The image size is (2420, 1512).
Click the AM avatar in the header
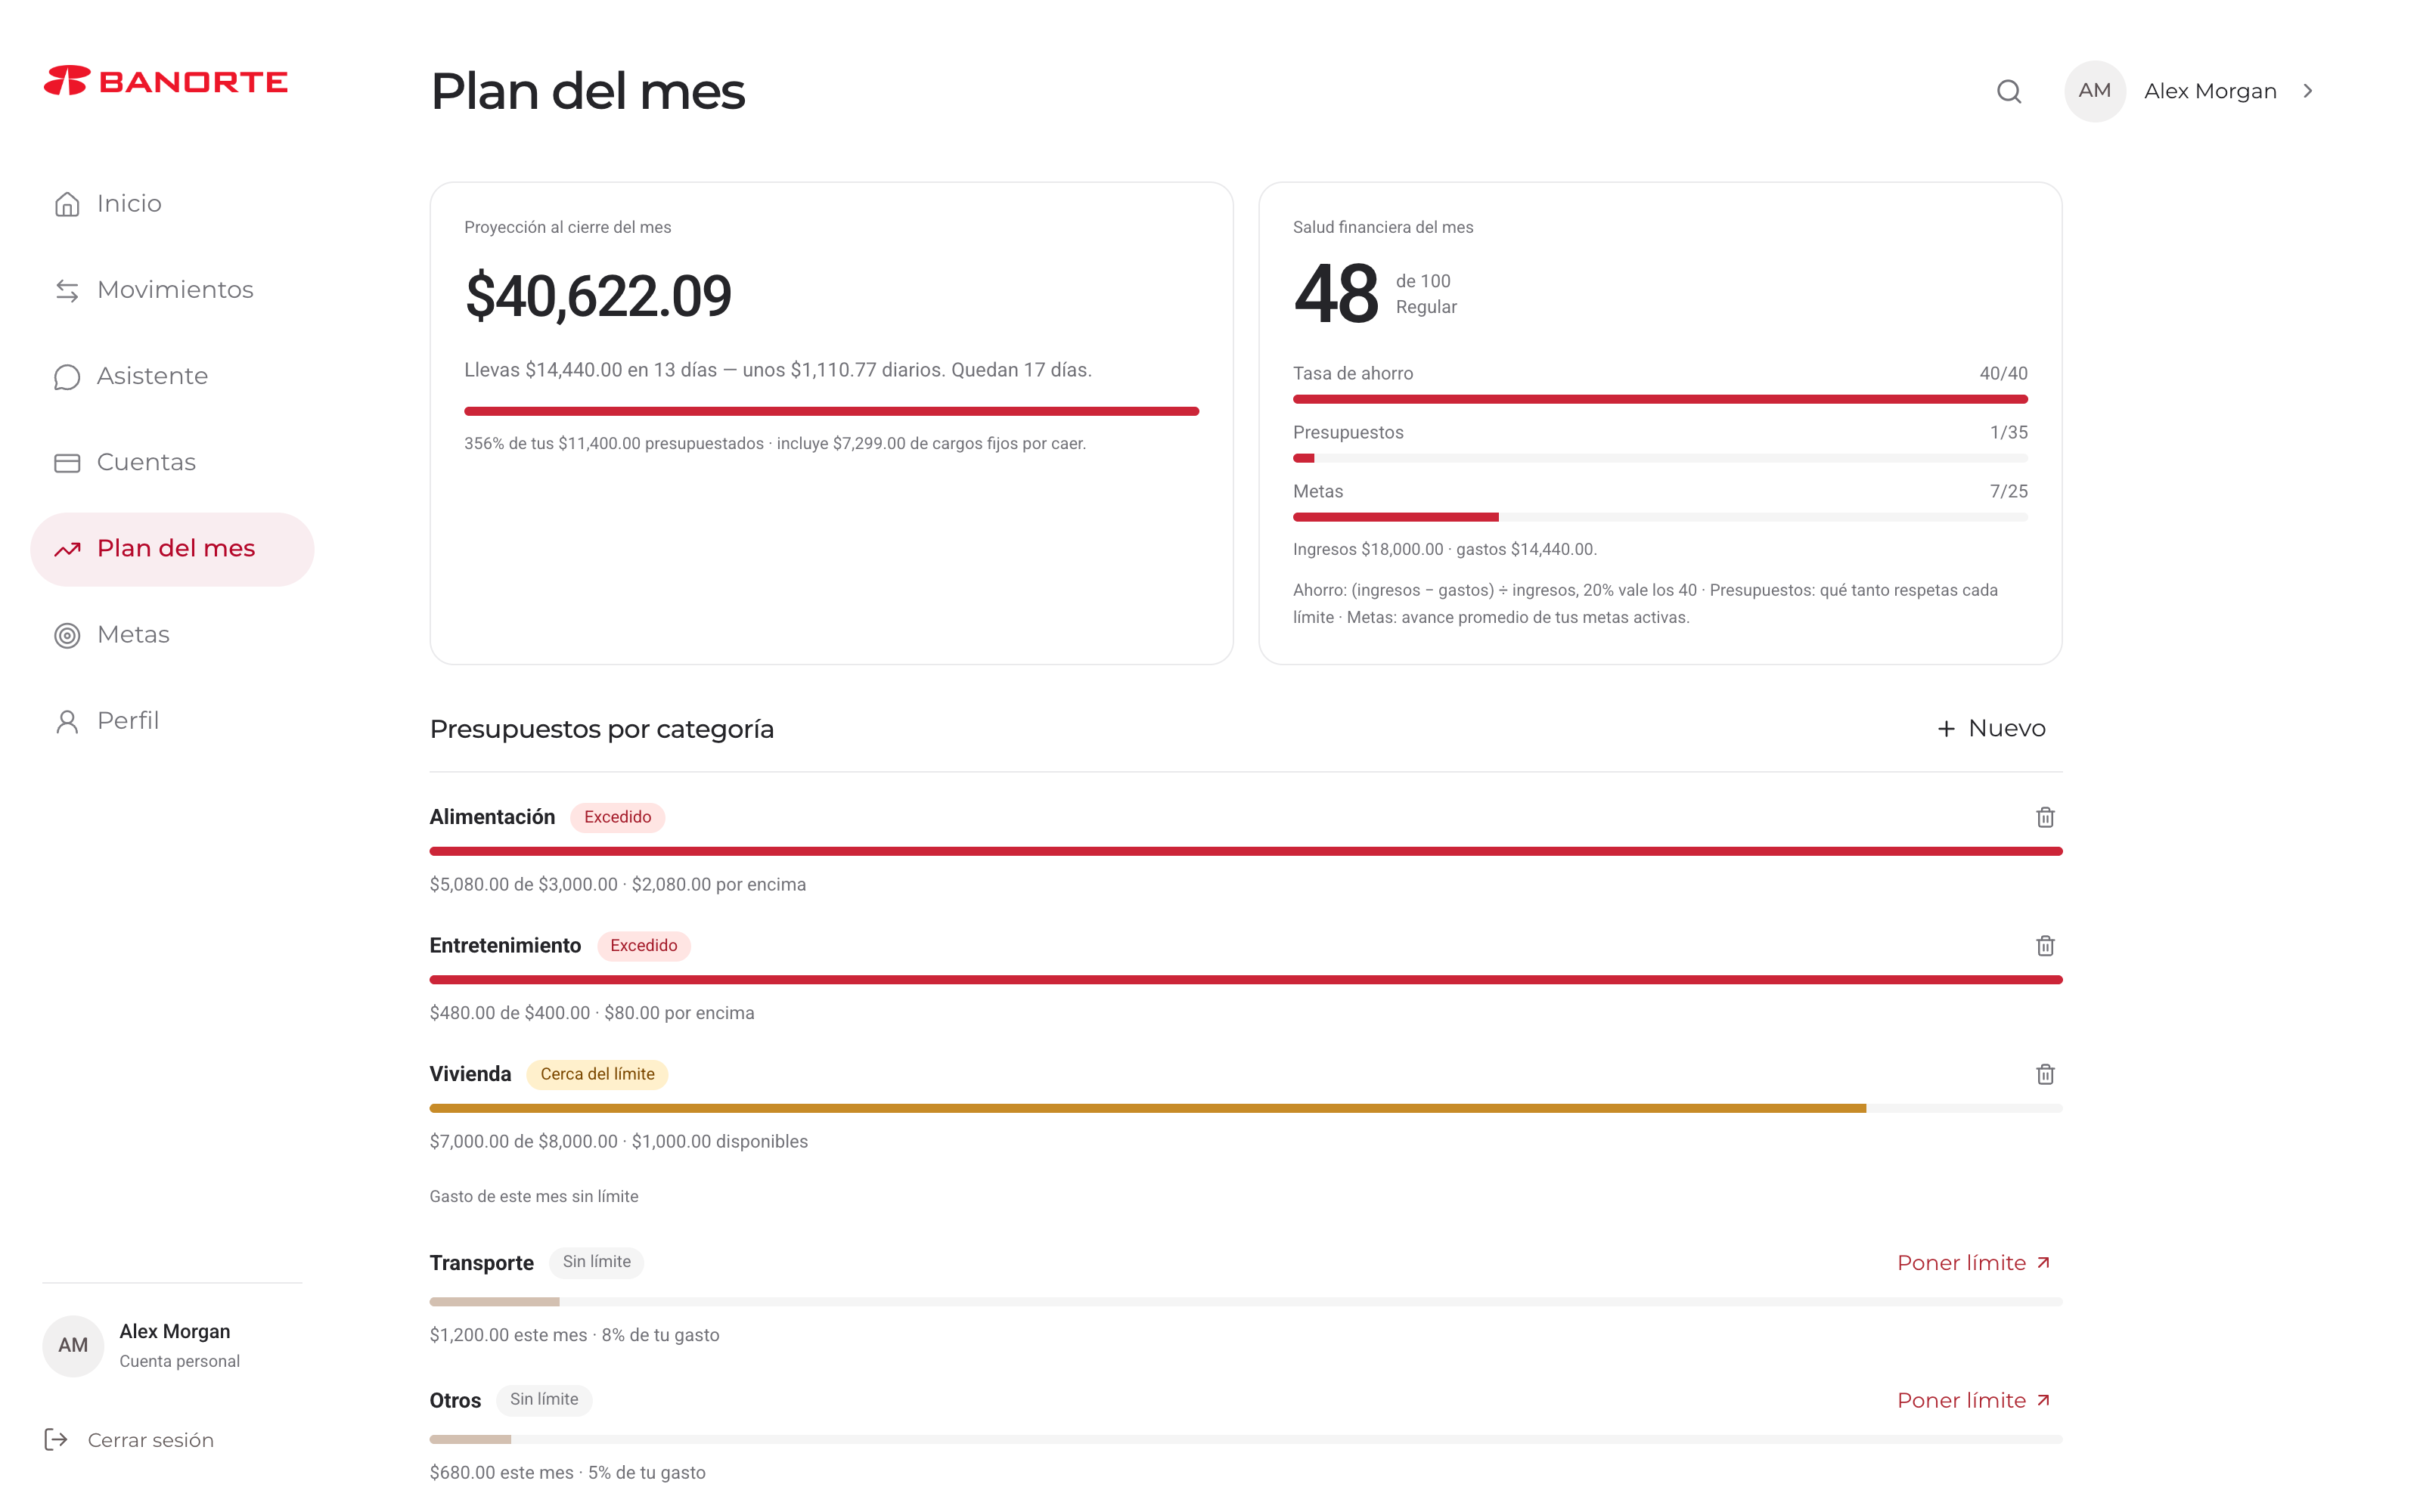2094,91
